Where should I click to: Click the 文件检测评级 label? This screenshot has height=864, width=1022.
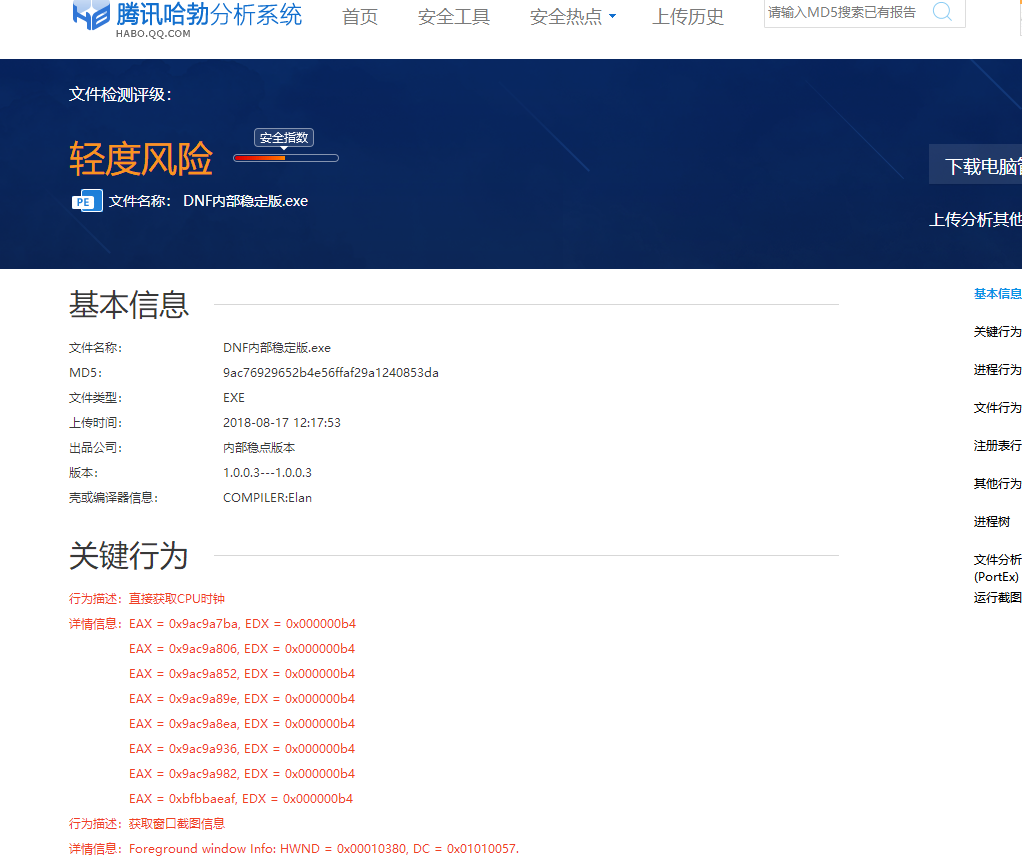click(x=120, y=94)
